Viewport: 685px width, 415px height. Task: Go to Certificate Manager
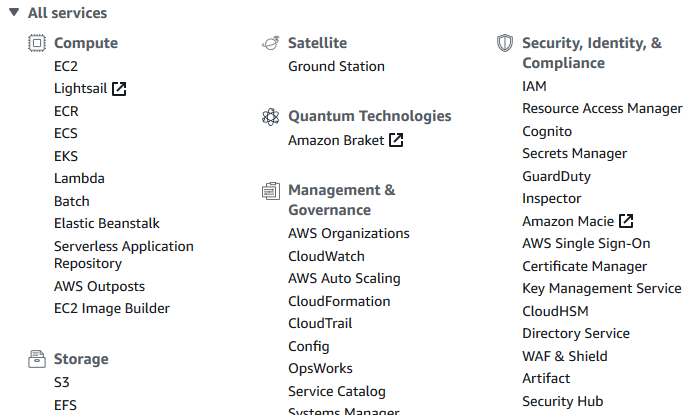[585, 266]
